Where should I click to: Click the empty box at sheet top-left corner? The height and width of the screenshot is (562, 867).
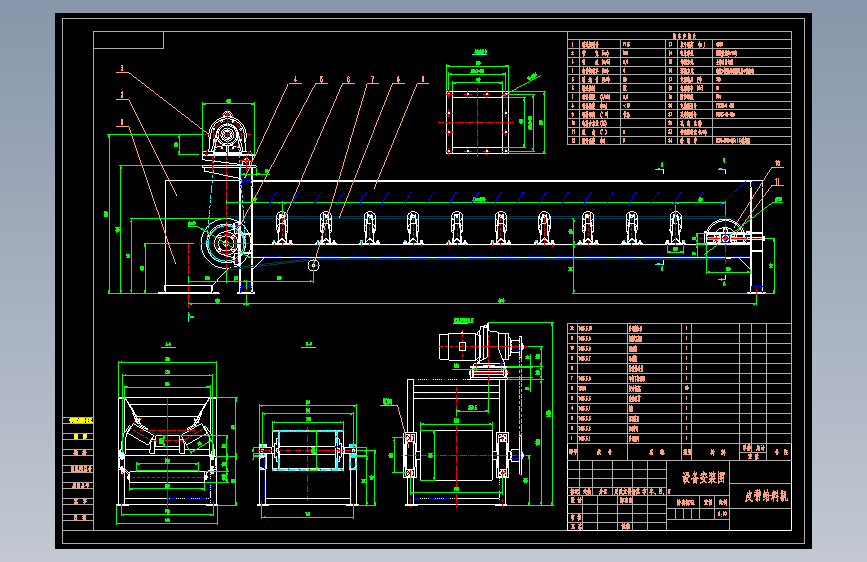[128, 40]
